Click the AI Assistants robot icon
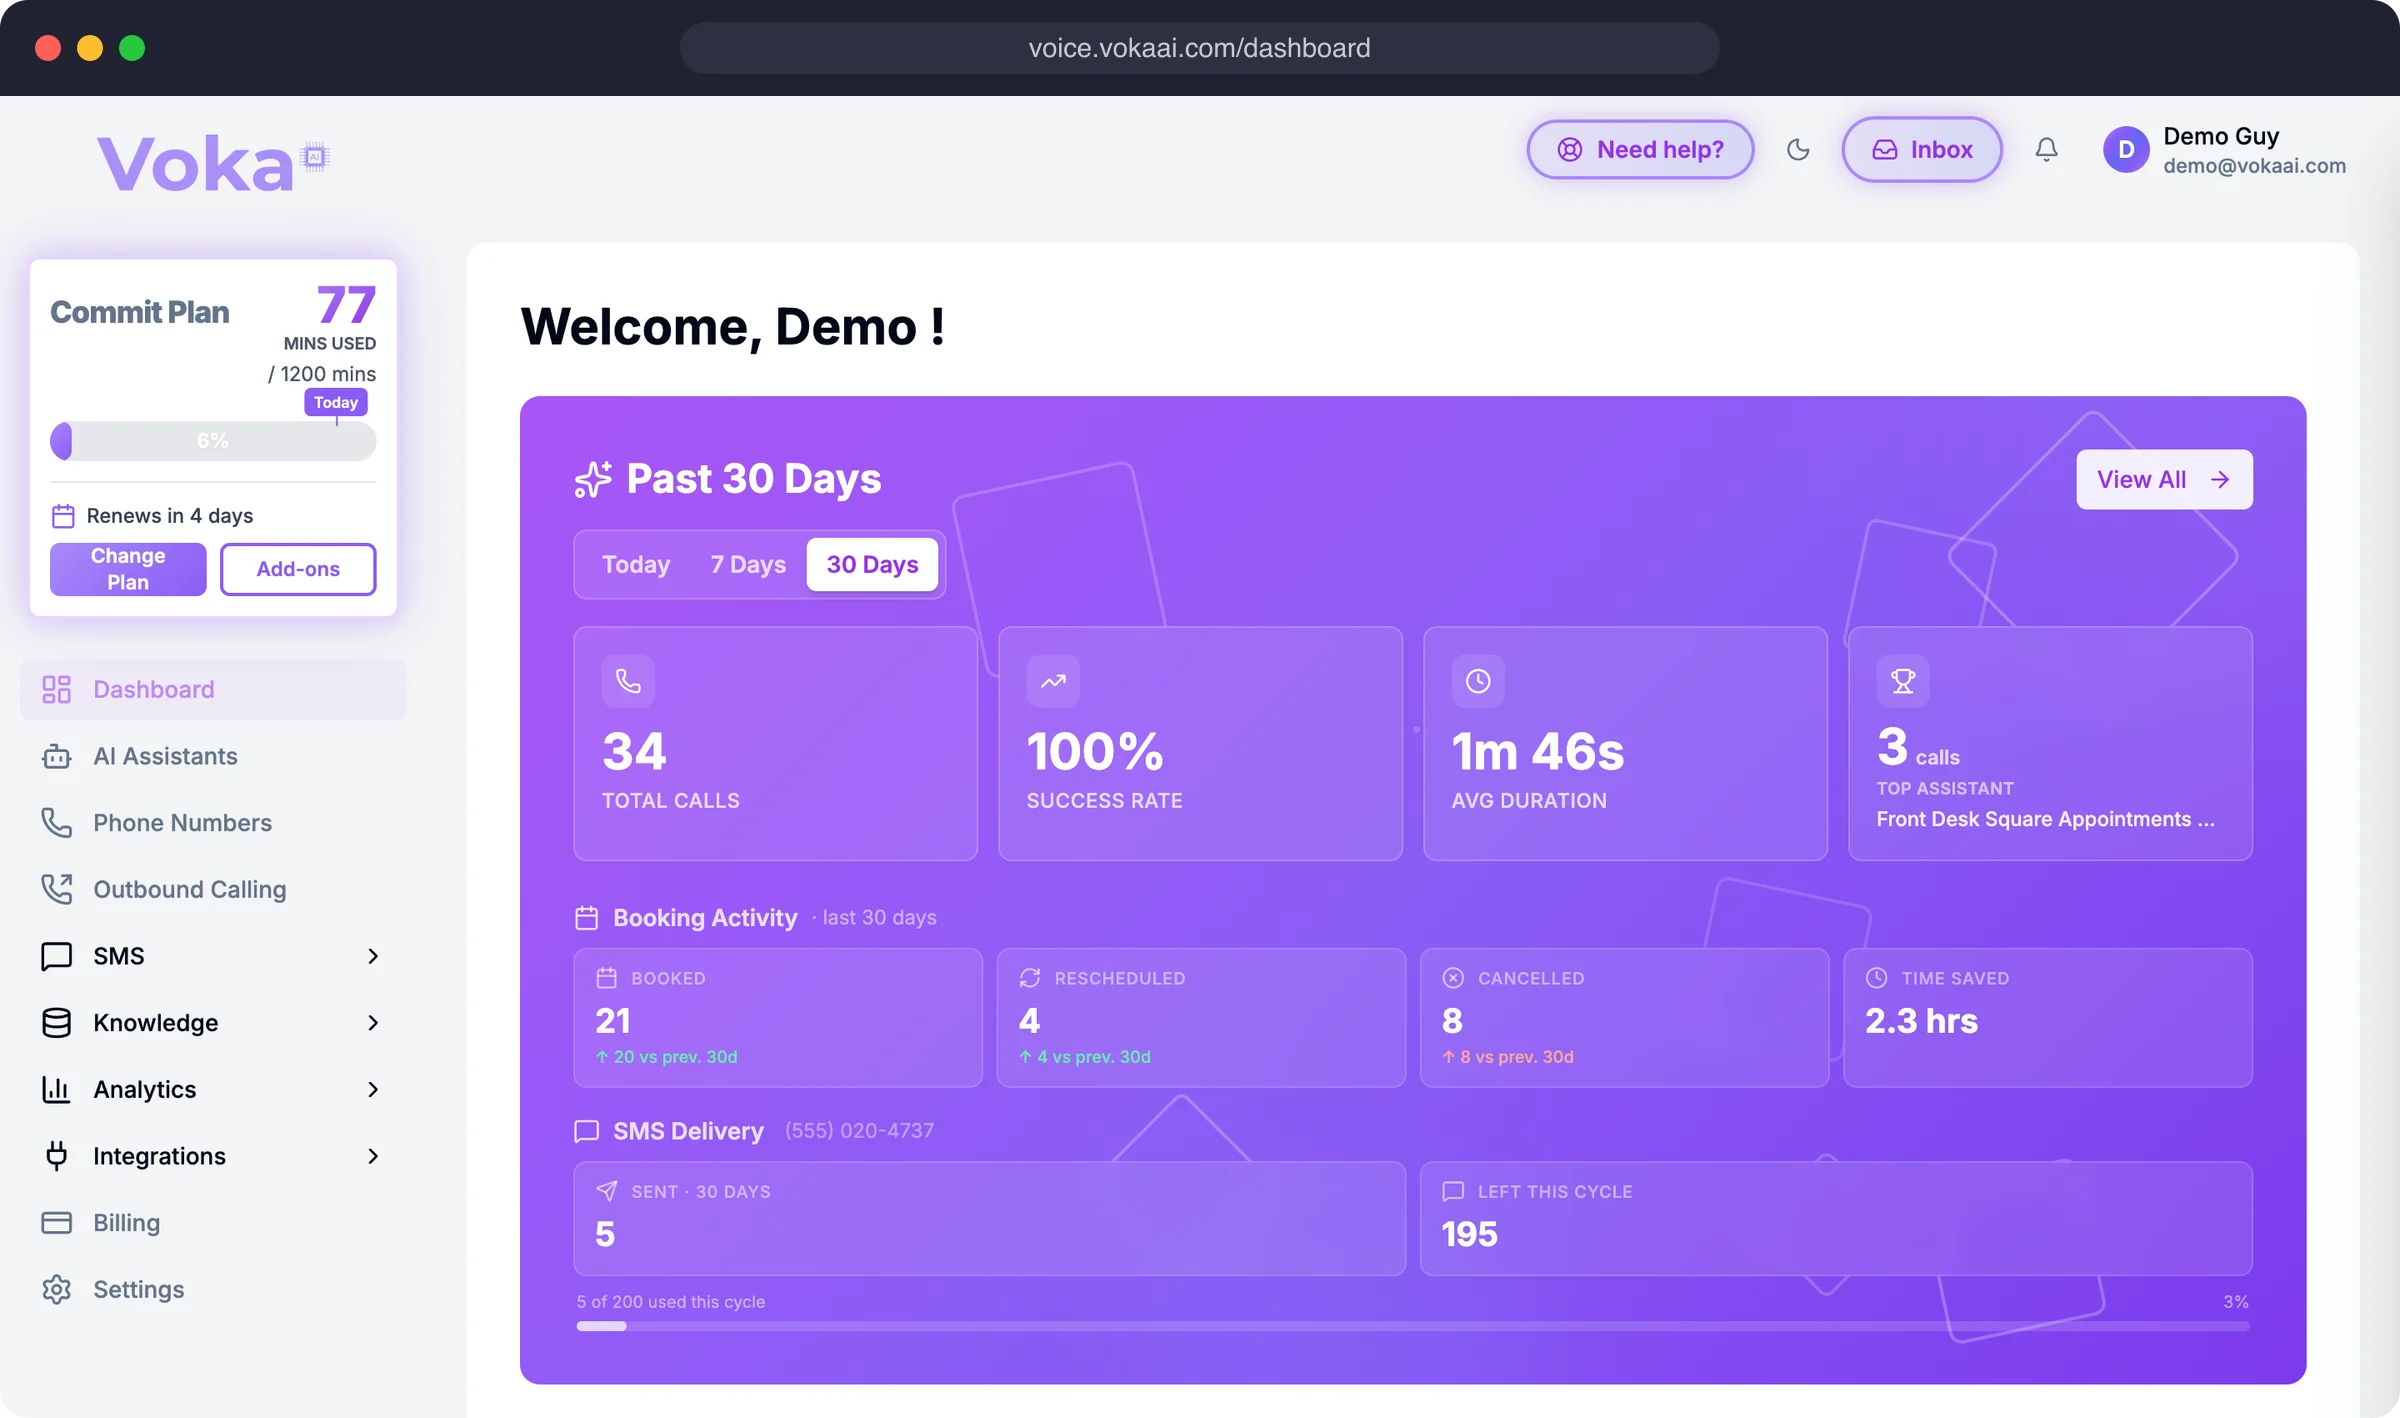Viewport: 2400px width, 1418px height. [56, 756]
